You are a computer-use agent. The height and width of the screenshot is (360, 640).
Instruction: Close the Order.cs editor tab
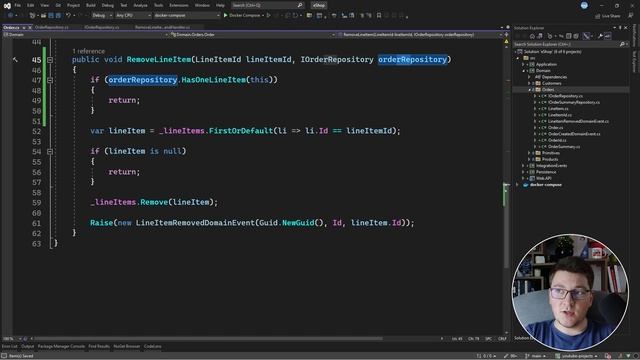pos(30,27)
